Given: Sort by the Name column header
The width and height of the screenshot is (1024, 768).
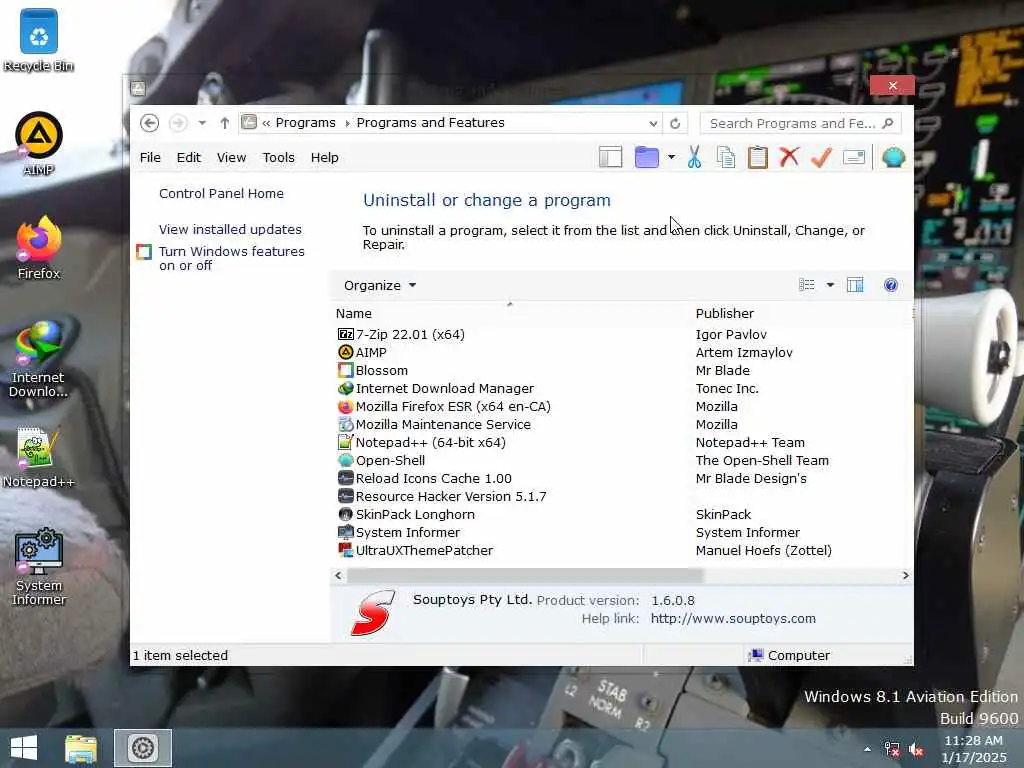Looking at the screenshot, I should pyautogui.click(x=354, y=313).
